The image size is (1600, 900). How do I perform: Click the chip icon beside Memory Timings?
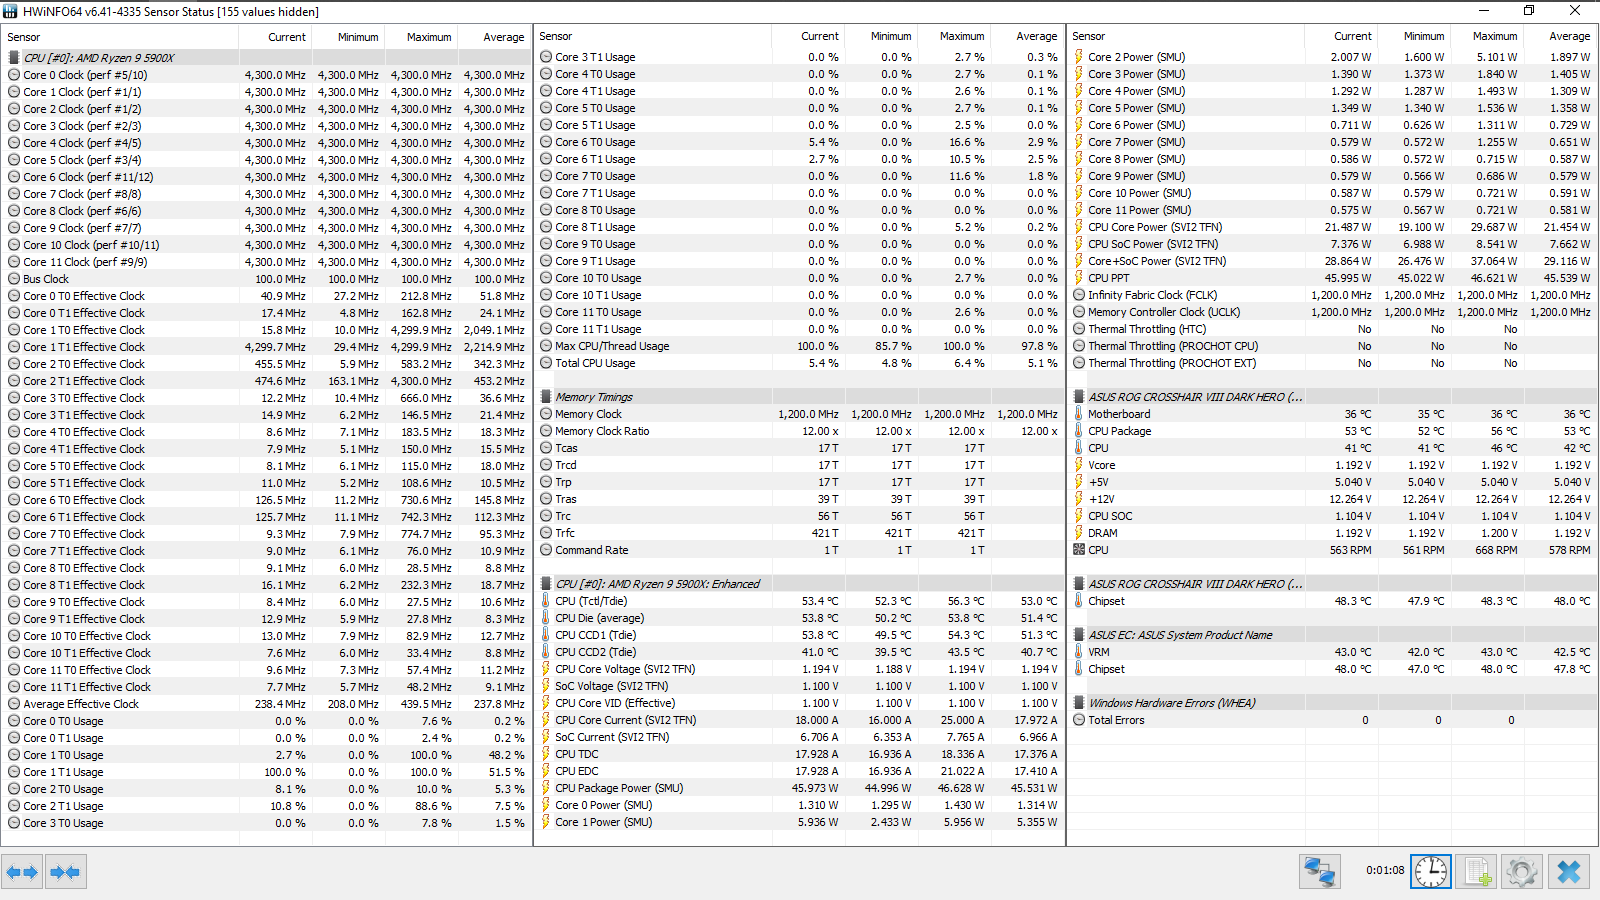pos(546,397)
